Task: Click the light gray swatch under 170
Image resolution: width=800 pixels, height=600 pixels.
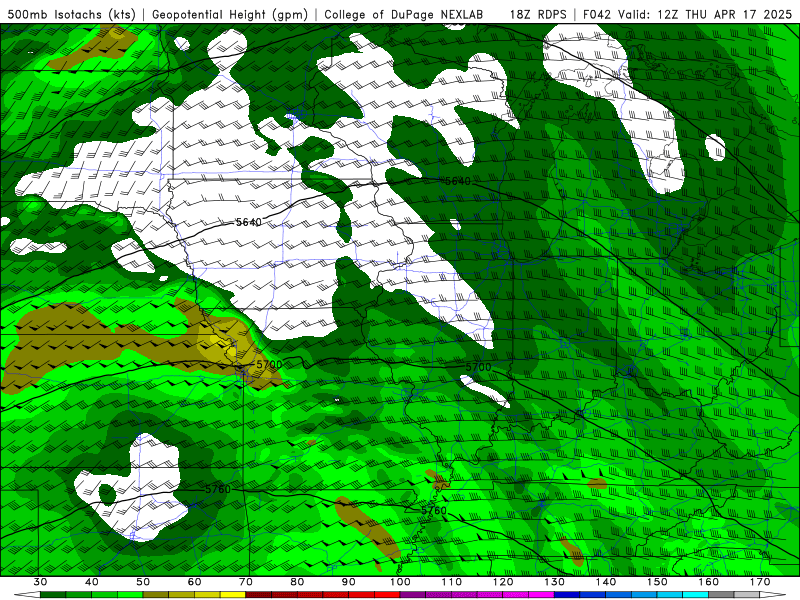Action: click(747, 594)
